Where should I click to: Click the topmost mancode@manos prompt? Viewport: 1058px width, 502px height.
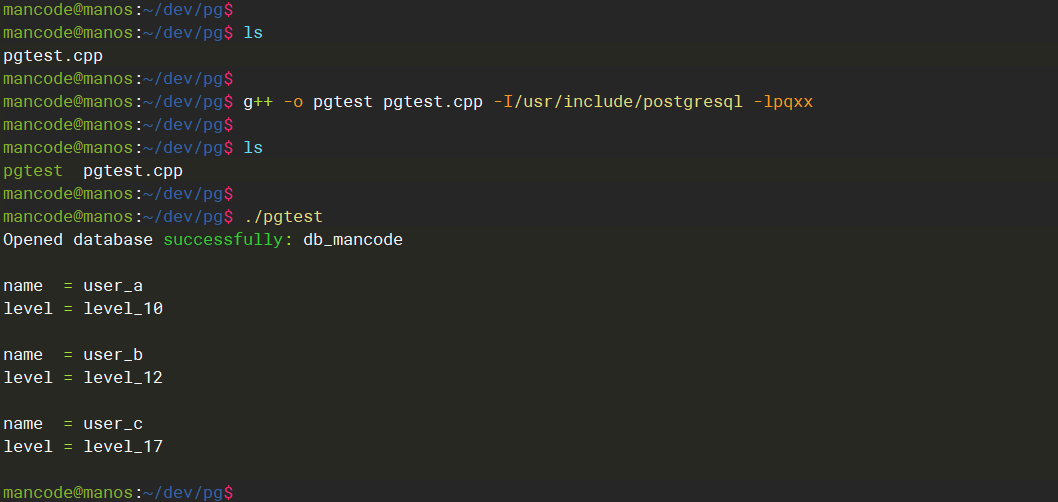tap(66, 9)
